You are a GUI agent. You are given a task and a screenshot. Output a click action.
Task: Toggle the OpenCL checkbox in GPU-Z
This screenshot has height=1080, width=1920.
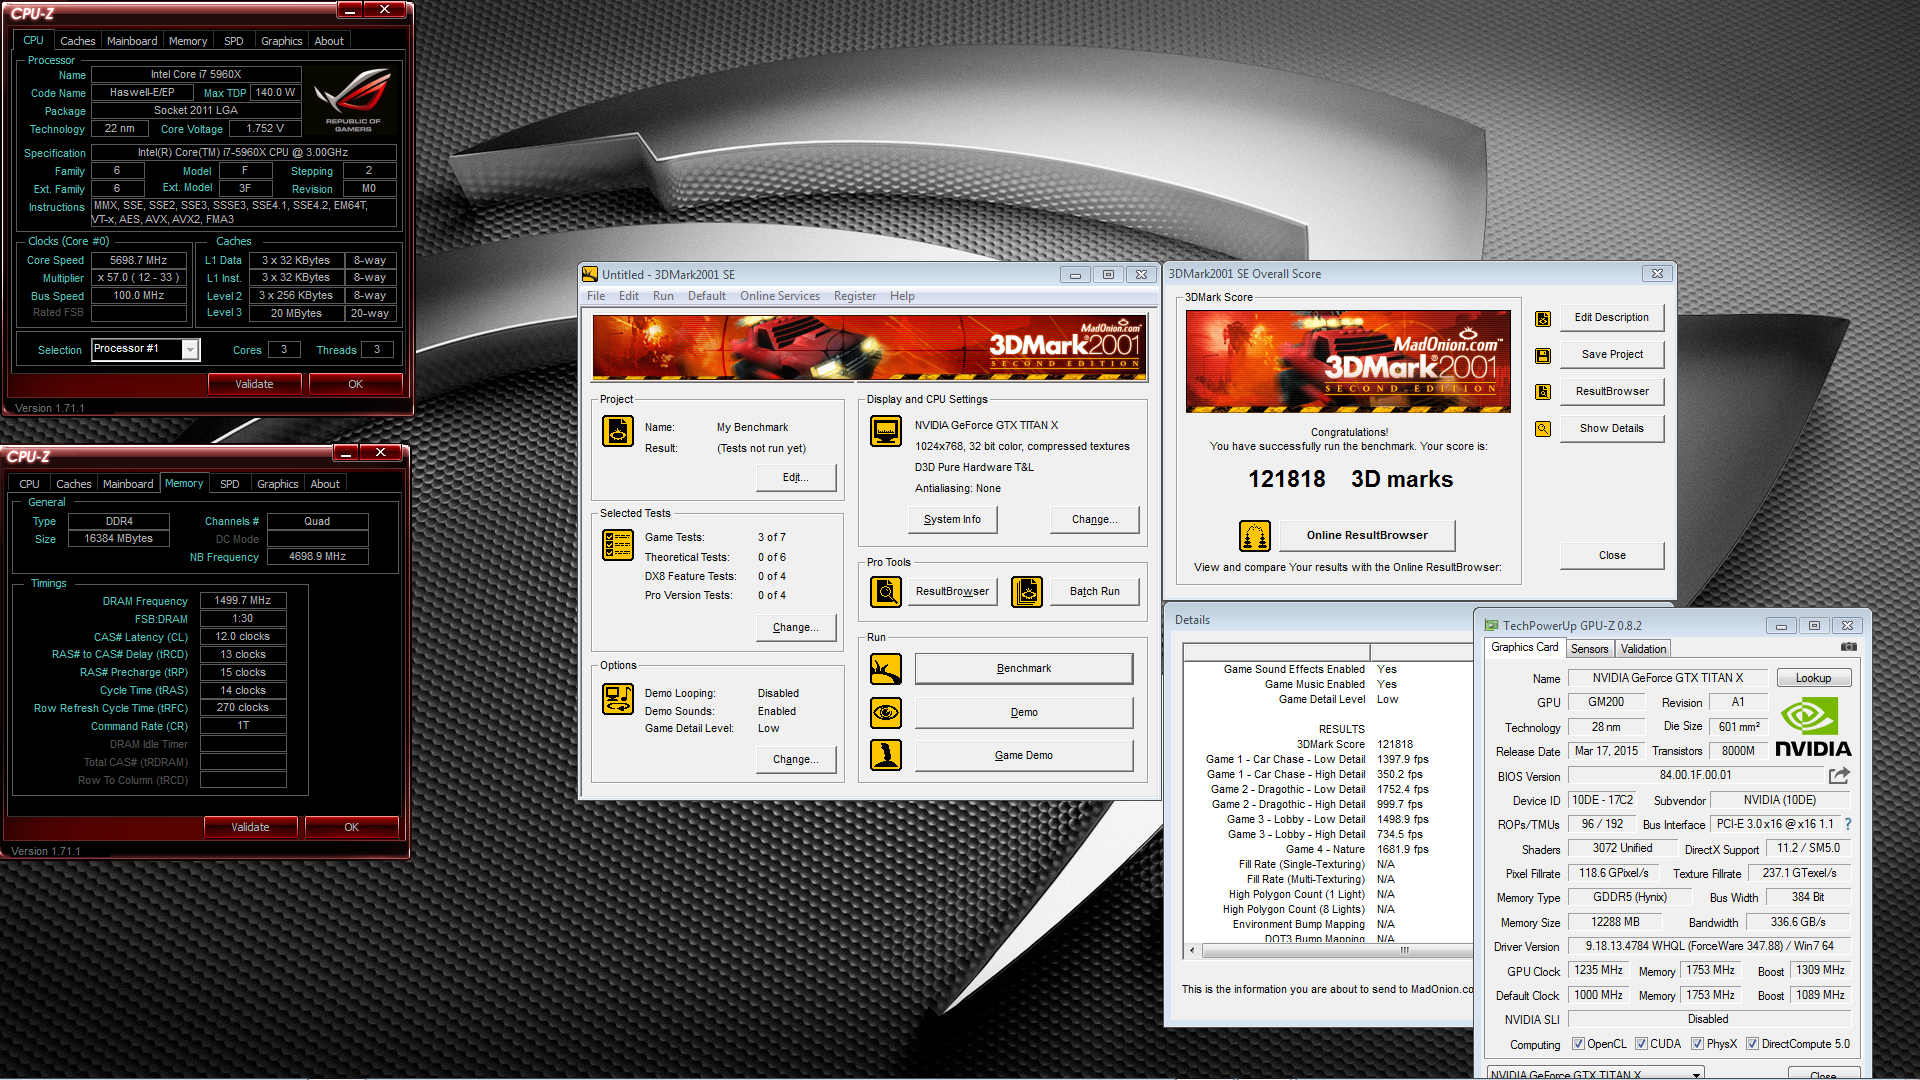point(1578,1044)
